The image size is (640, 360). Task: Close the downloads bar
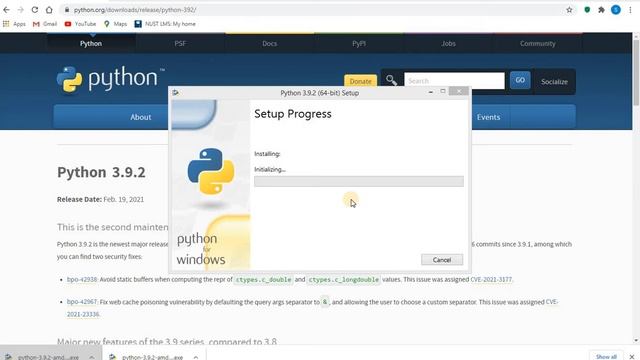coord(631,357)
